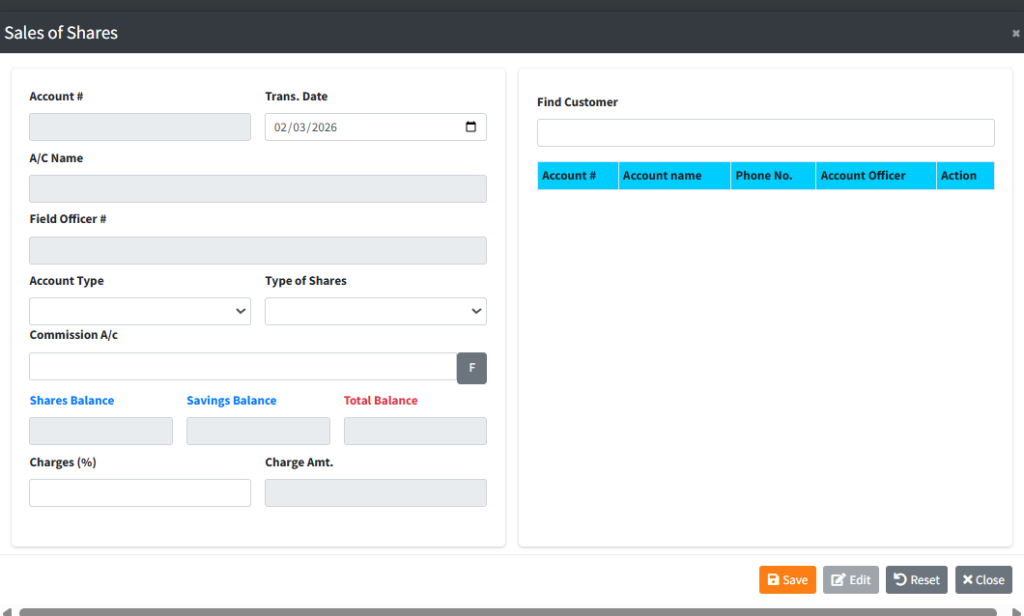Click the Account # column header
This screenshot has width=1024, height=616.
(577, 176)
